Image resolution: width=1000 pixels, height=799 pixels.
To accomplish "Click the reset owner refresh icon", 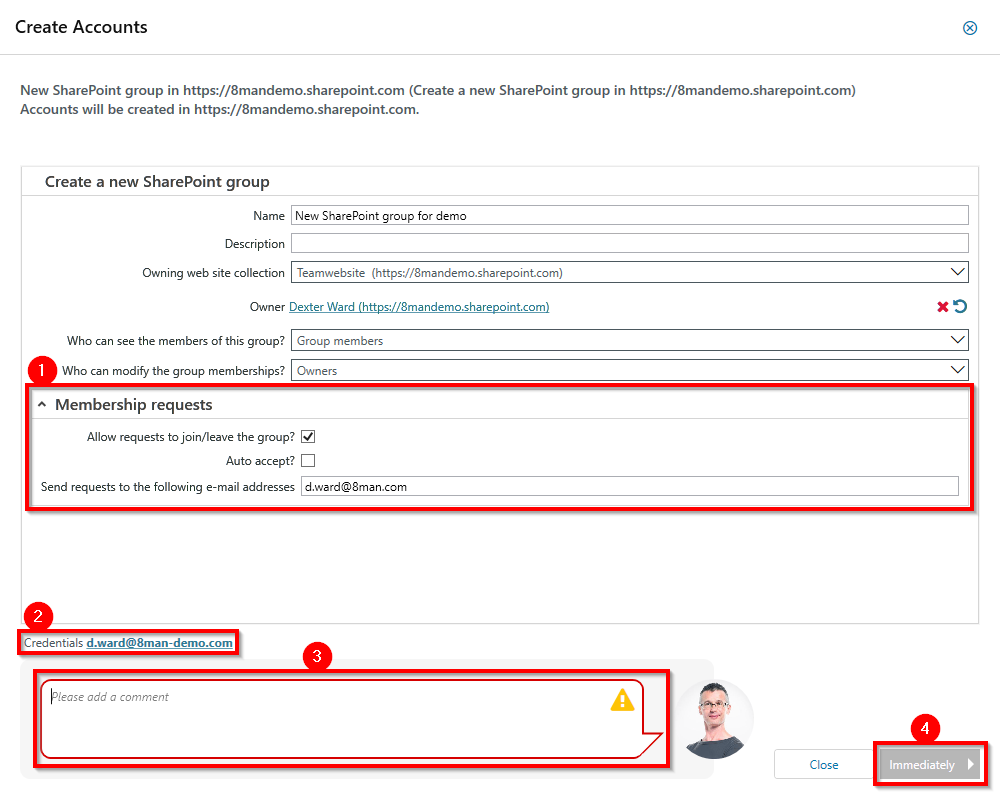I will coord(960,307).
